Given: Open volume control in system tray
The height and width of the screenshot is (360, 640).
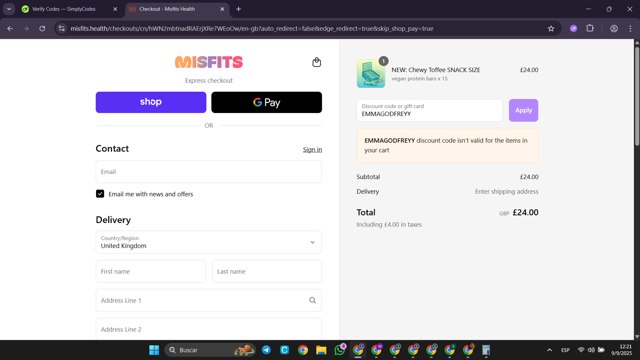Looking at the screenshot, I should [591, 350].
